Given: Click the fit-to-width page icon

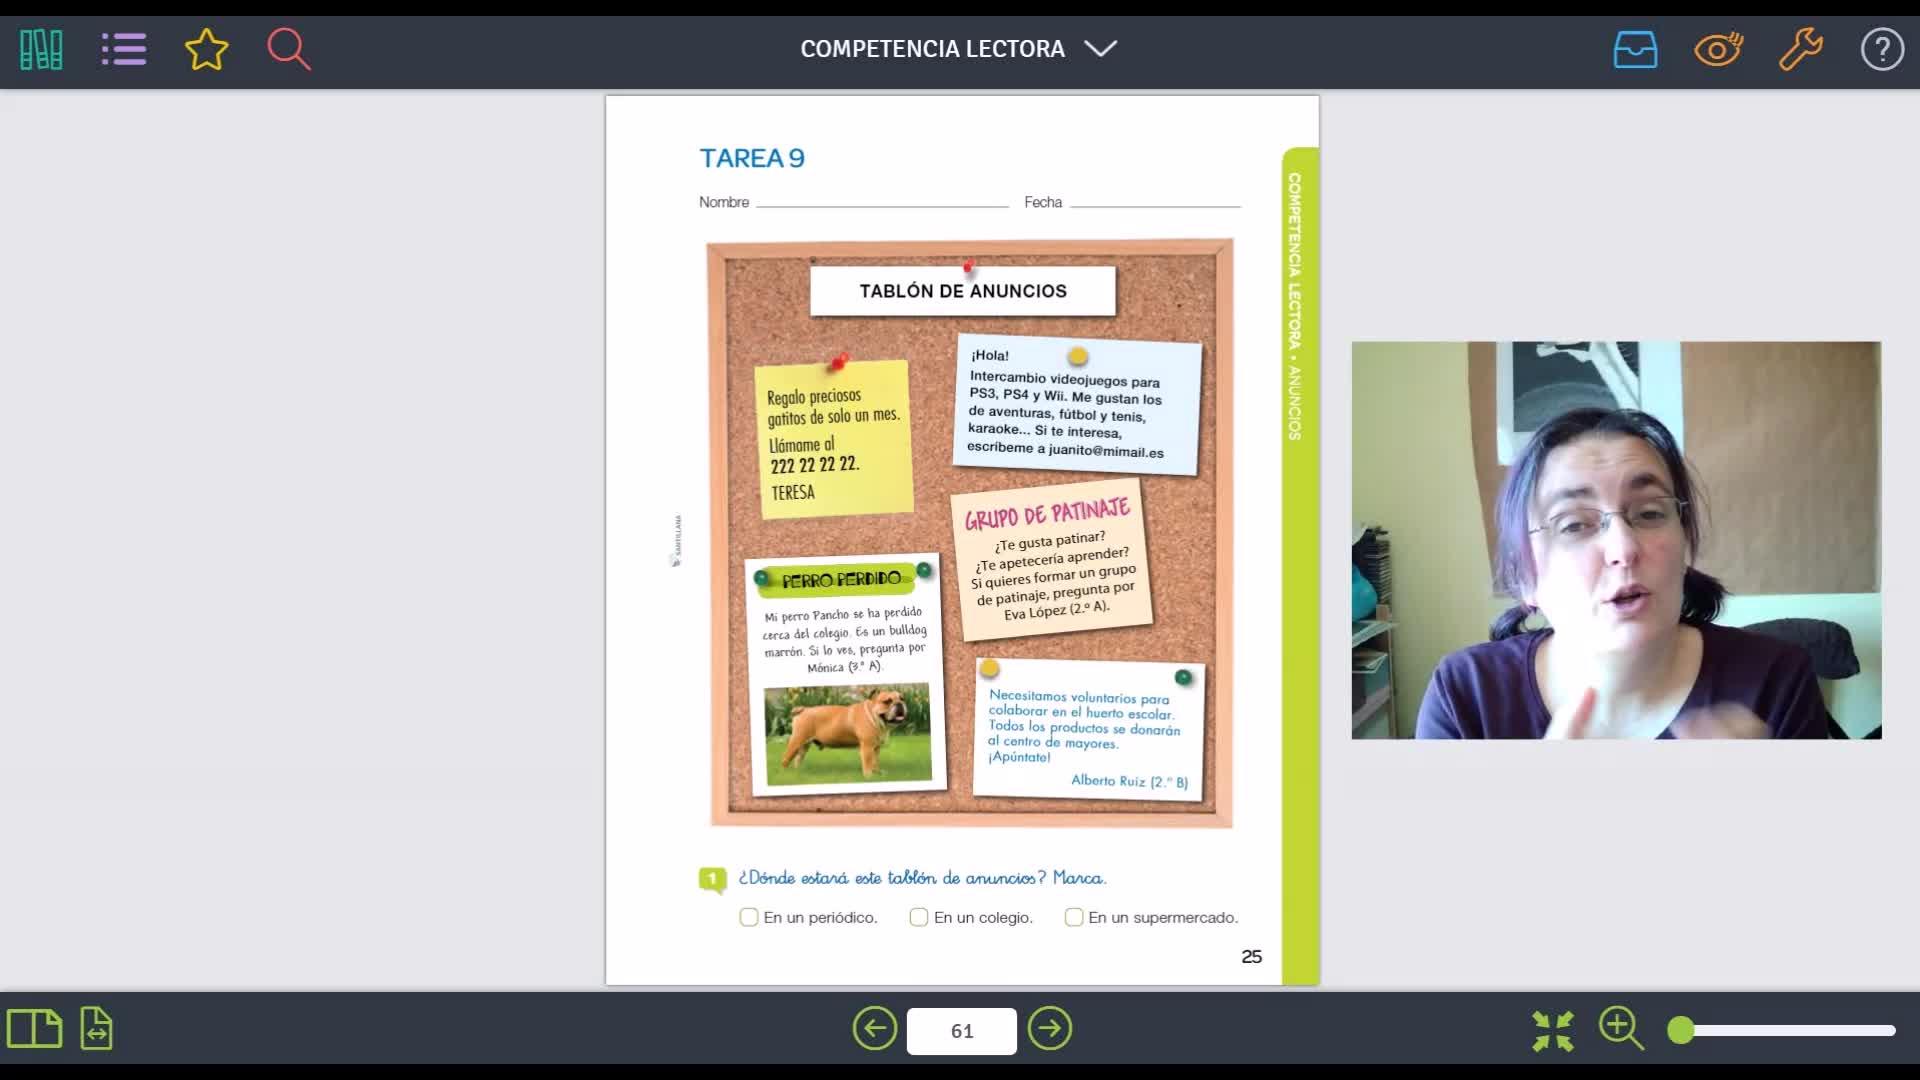Looking at the screenshot, I should pyautogui.click(x=97, y=1029).
